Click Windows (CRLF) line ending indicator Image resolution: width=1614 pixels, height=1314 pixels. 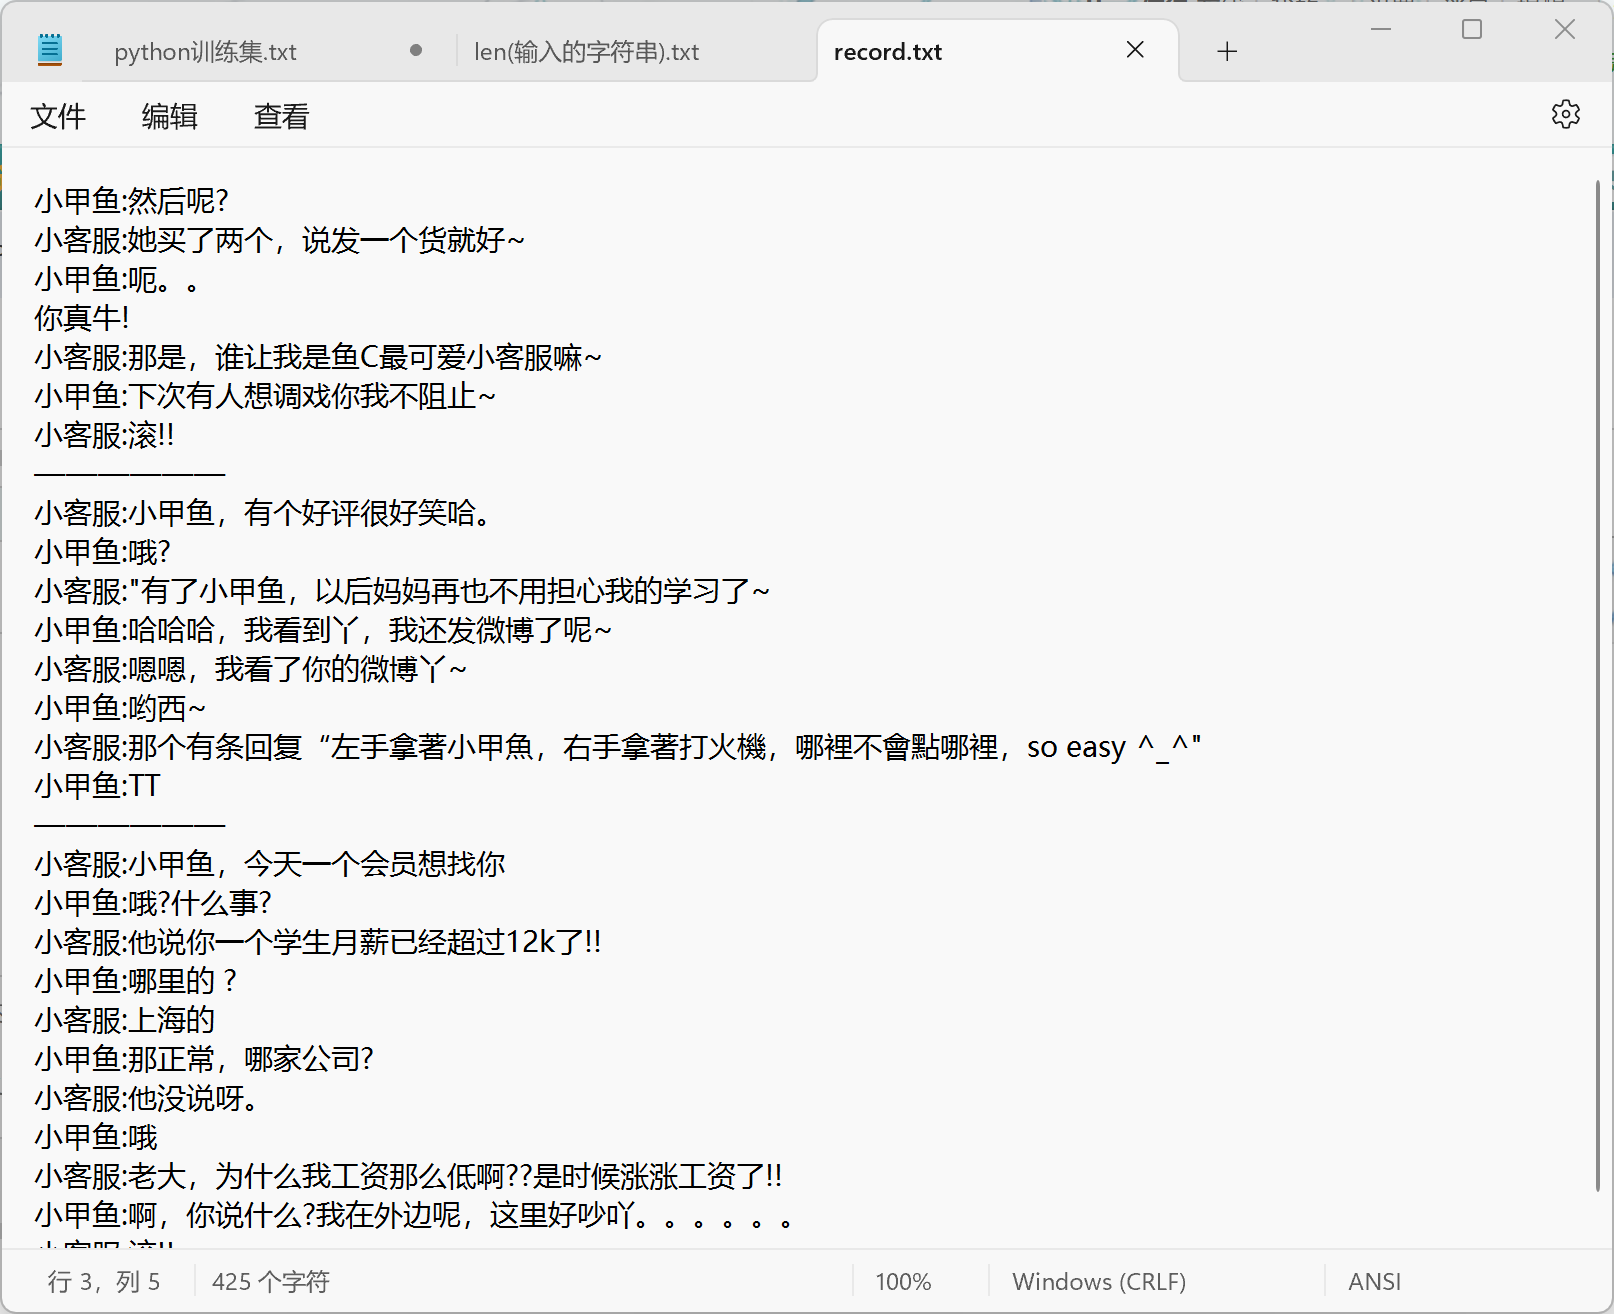[x=1099, y=1282]
